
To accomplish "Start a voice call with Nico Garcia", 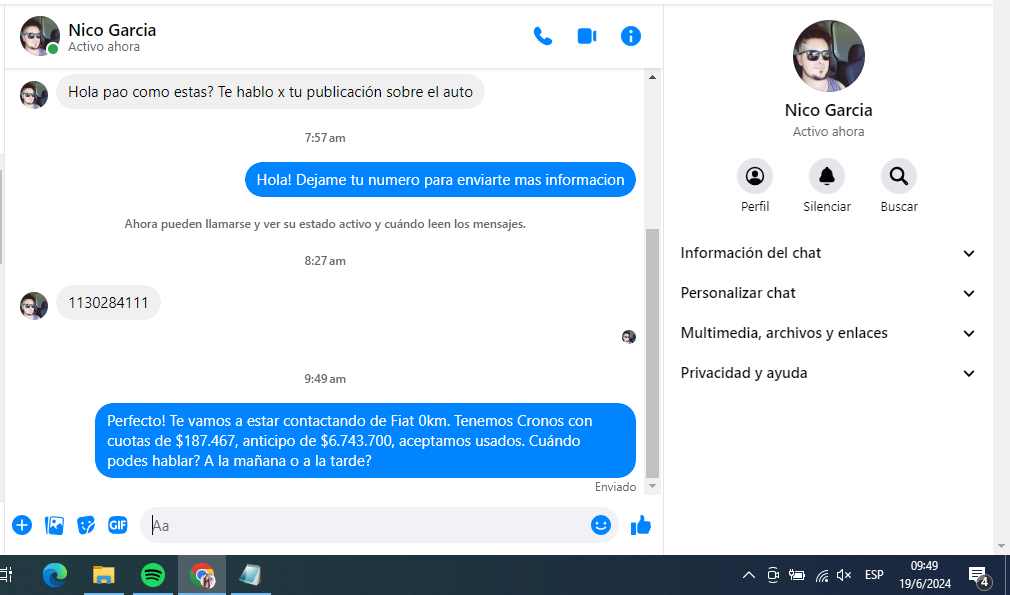I will [543, 36].
